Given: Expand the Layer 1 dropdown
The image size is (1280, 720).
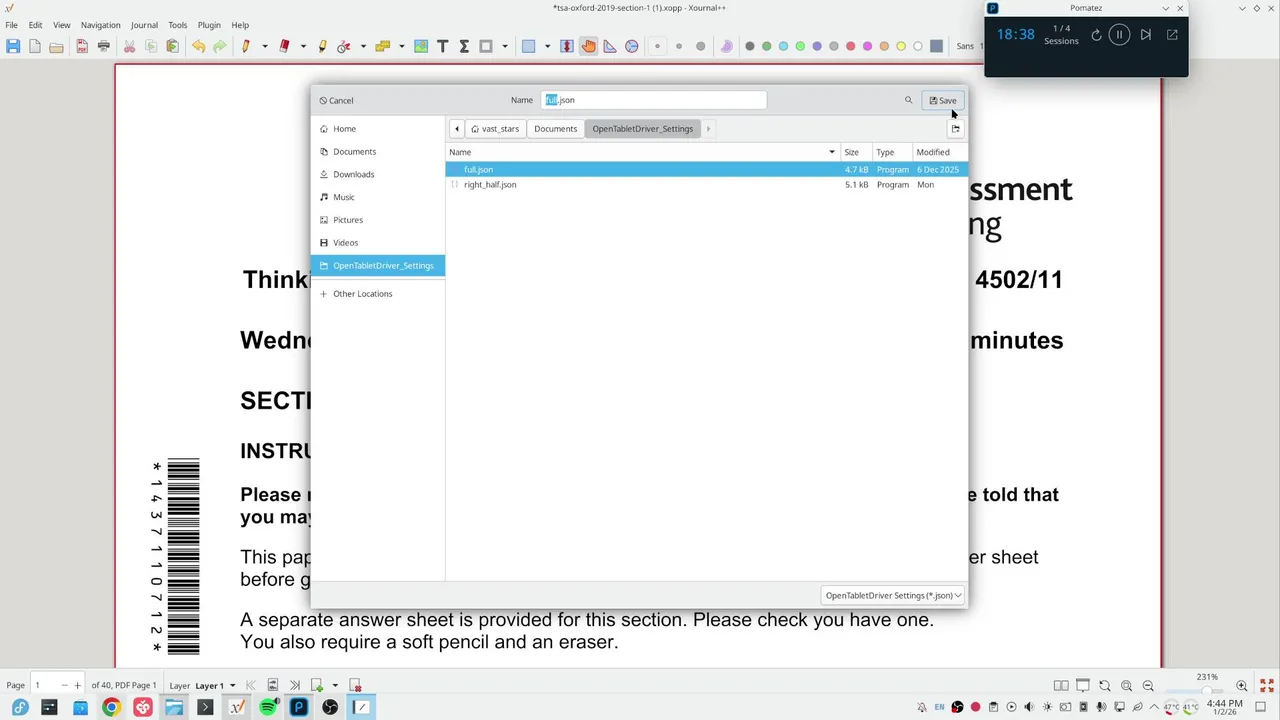Looking at the screenshot, I should point(232,686).
